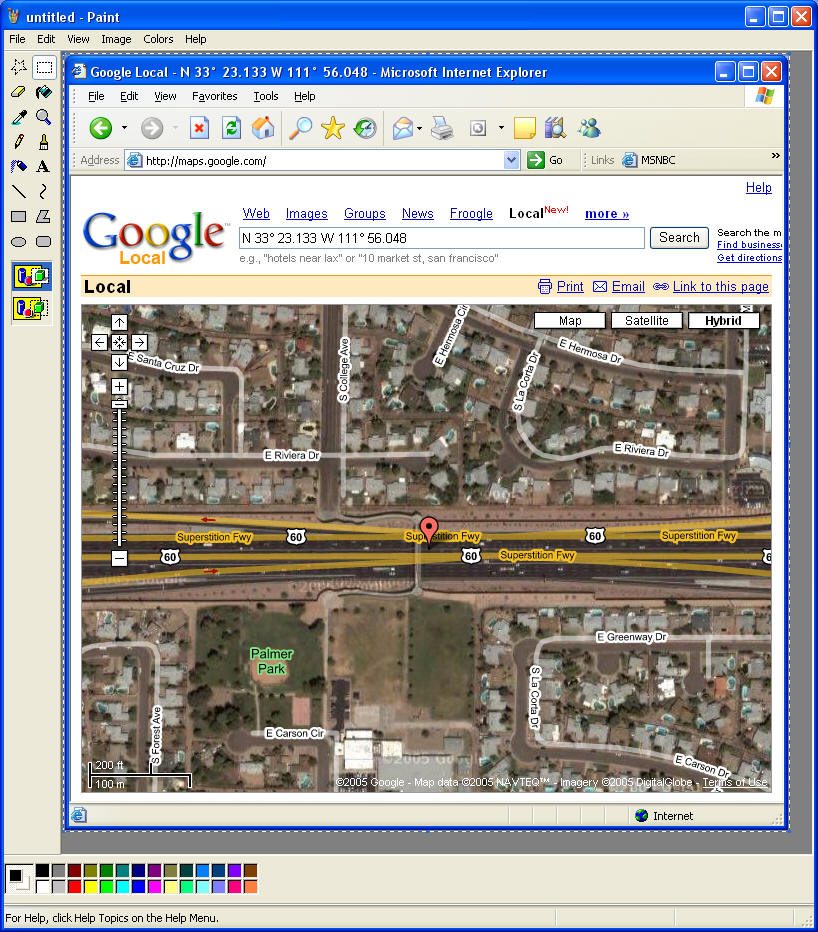Click the 'Palmer Park' label on the map
Image resolution: width=818 pixels, height=932 pixels.
point(272,661)
